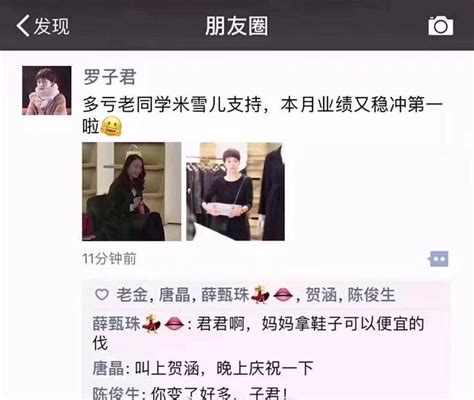The image size is (474, 400).
Task: Tap the lips emoji in the likes row
Action: click(283, 295)
